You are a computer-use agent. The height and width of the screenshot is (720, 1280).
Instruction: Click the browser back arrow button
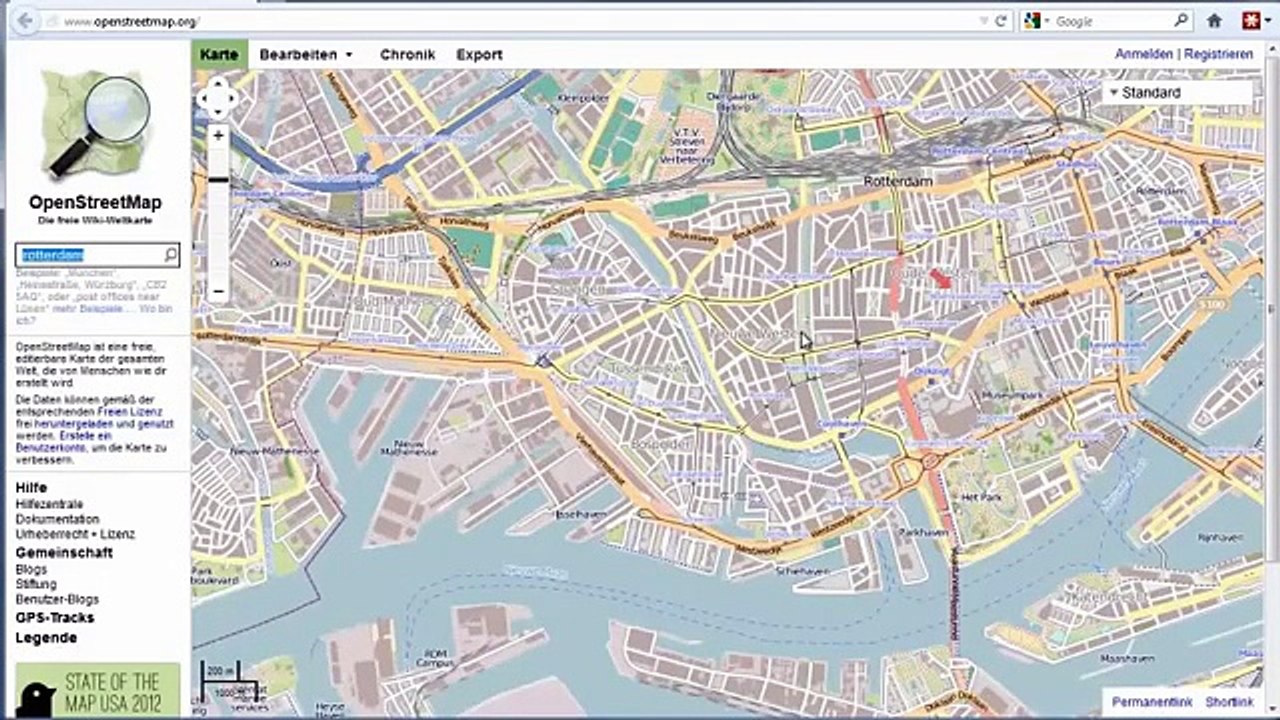coord(25,20)
